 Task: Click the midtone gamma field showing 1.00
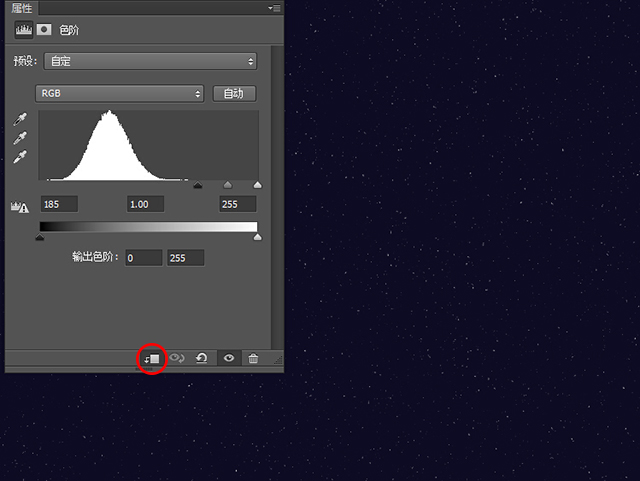click(x=145, y=204)
